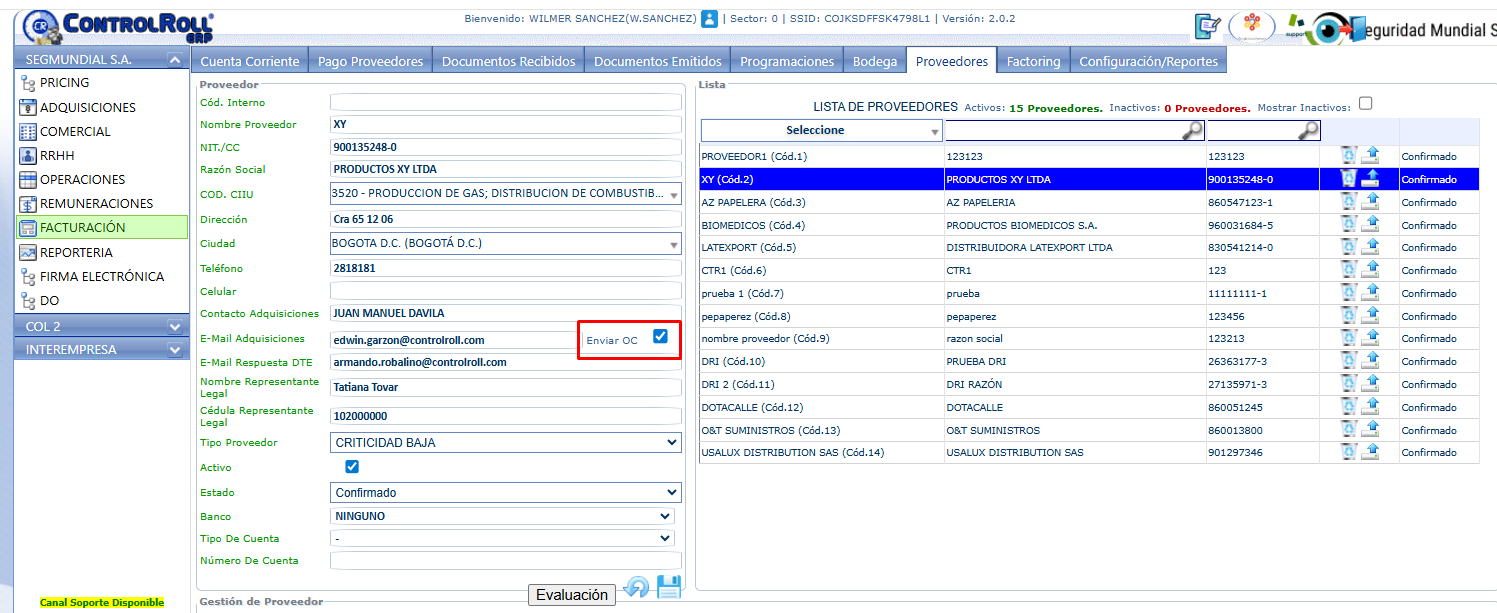
Task: Open the Estado dropdown
Action: coord(506,493)
